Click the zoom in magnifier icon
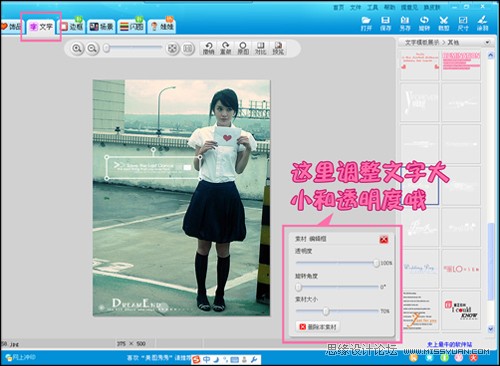The image size is (500, 366). pyautogui.click(x=77, y=49)
